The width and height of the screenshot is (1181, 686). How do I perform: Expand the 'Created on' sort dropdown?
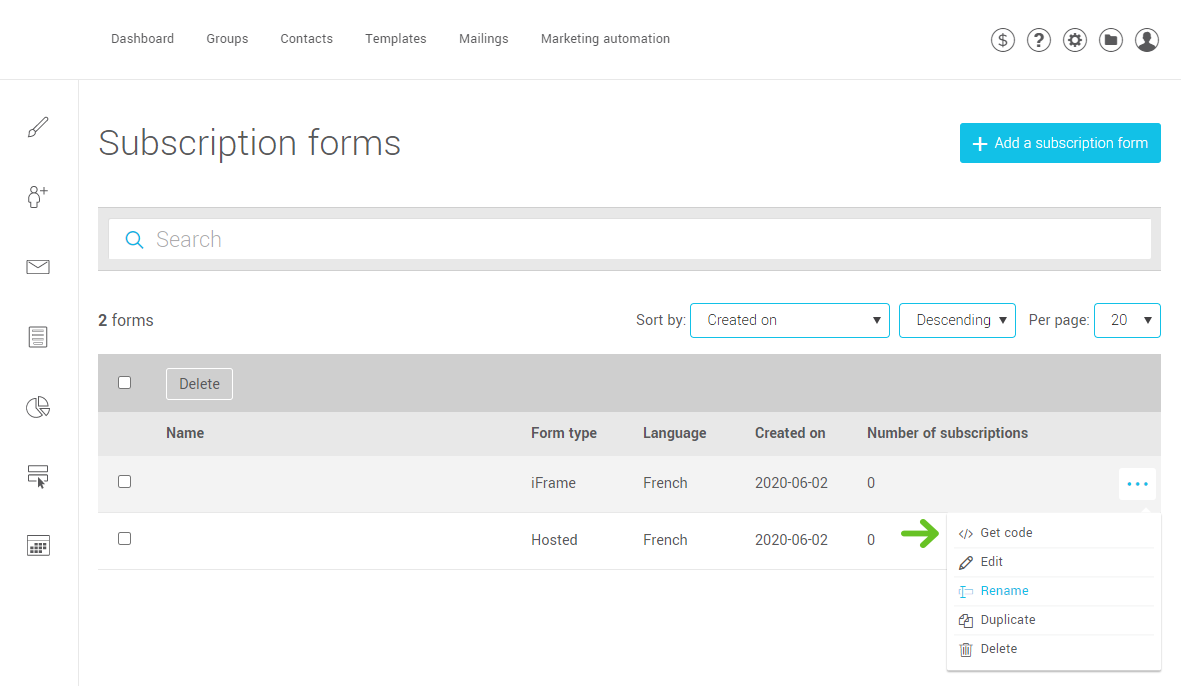click(x=789, y=320)
